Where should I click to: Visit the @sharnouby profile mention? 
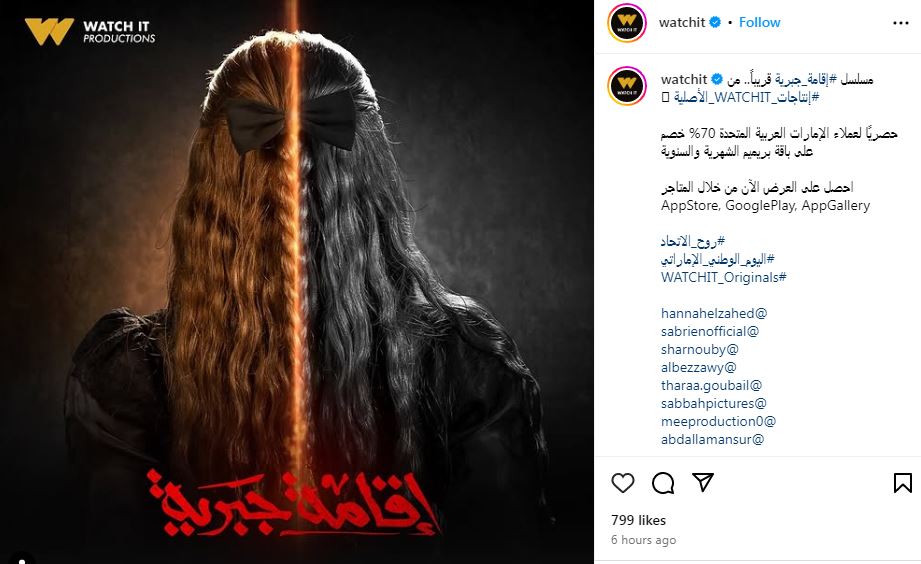pos(700,350)
